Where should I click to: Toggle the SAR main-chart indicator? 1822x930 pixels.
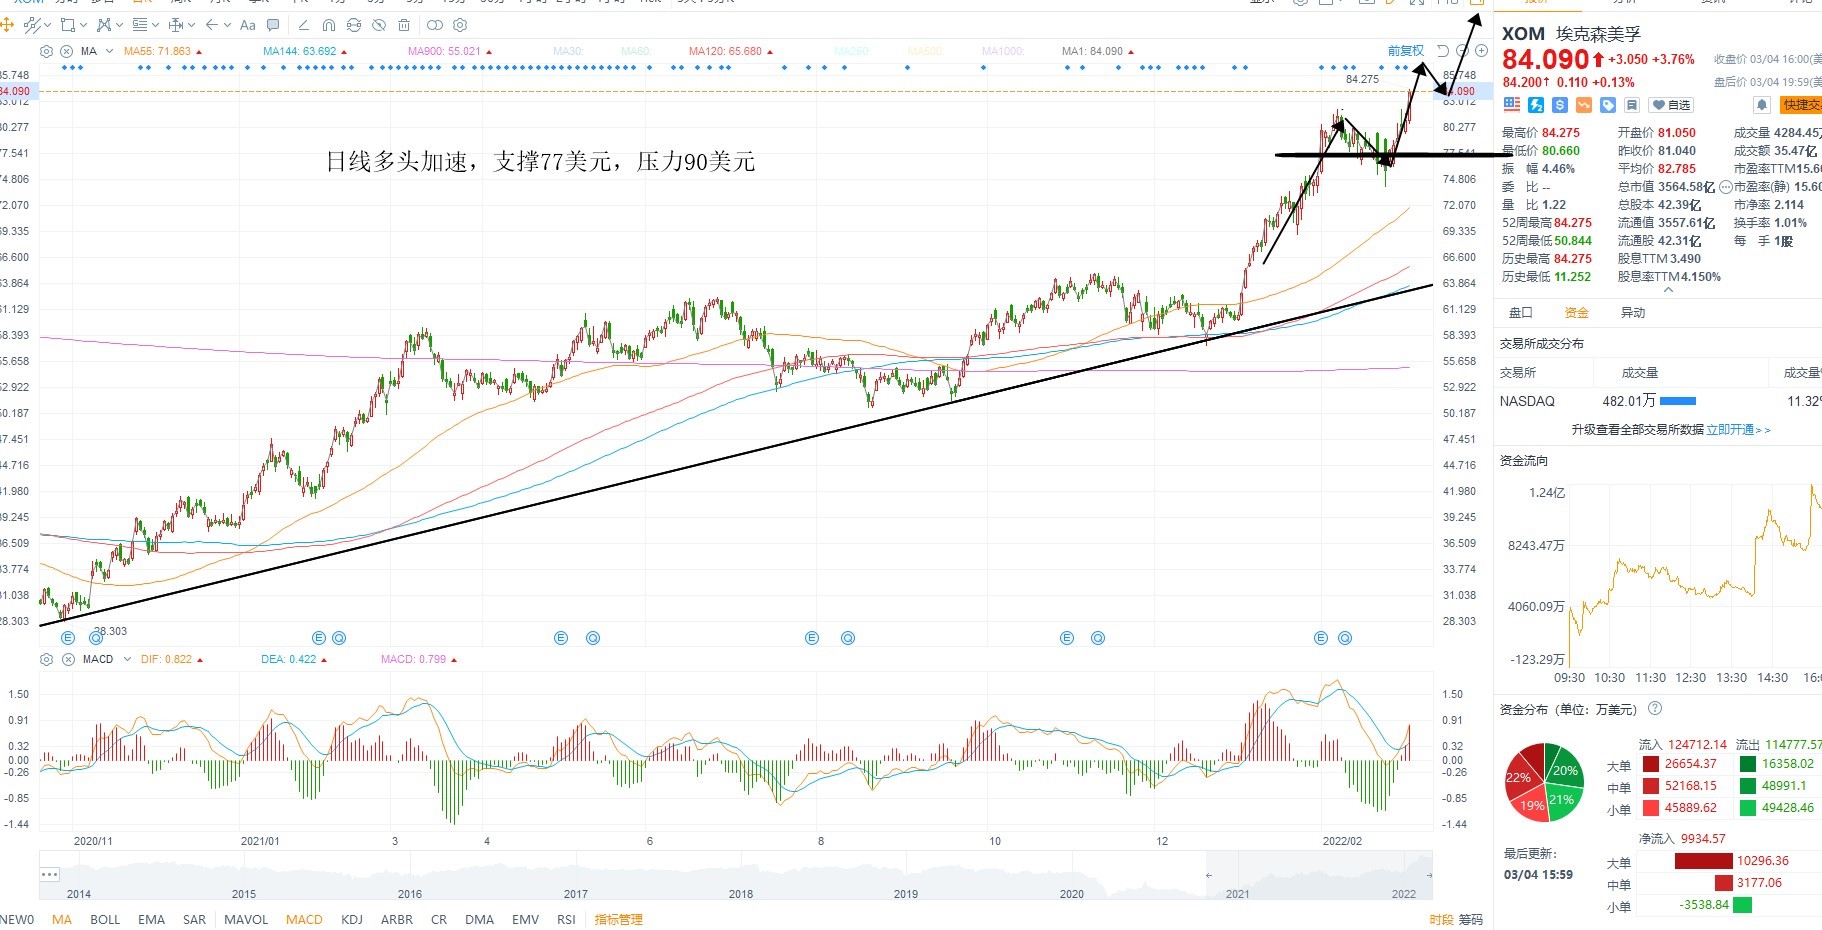(194, 919)
